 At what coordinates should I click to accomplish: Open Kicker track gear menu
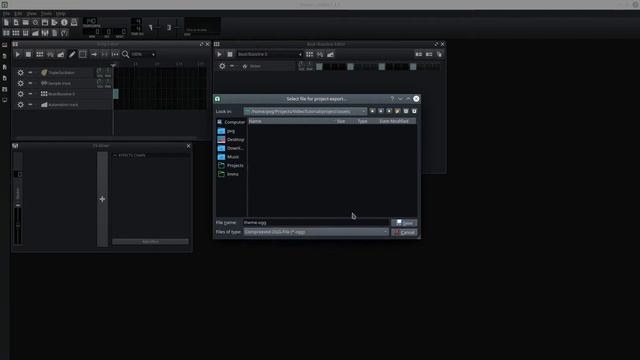[222, 66]
